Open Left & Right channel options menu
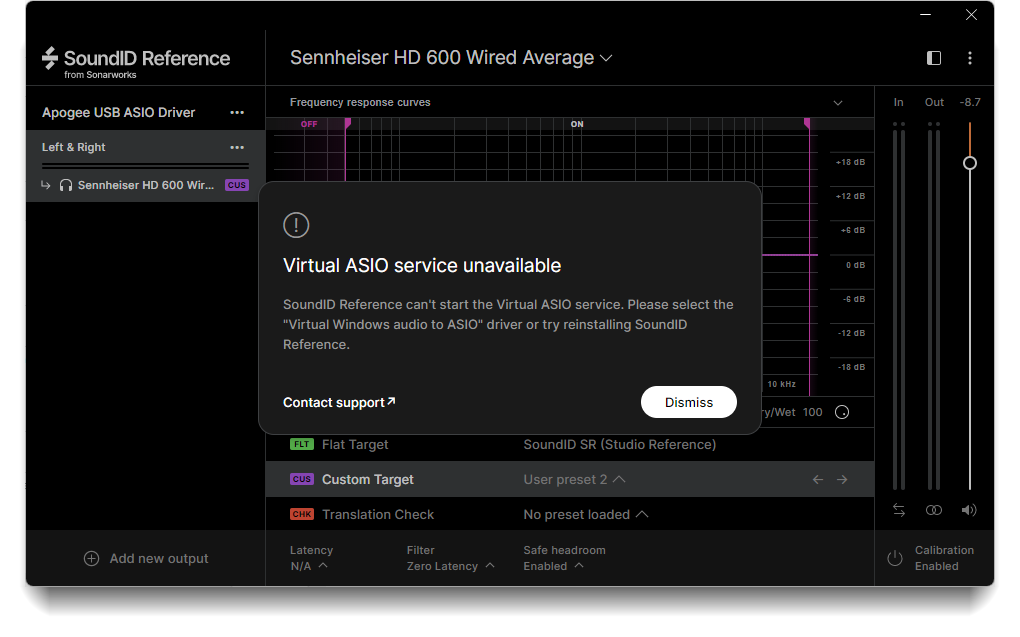Screen dimensions: 1020x637 [x=237, y=148]
